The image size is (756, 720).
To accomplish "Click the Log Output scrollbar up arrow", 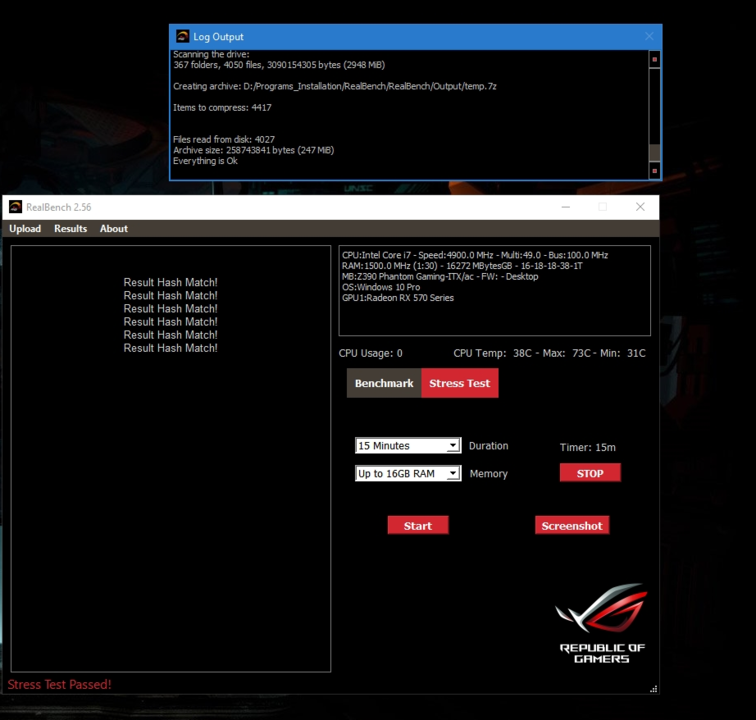I will (x=655, y=59).
